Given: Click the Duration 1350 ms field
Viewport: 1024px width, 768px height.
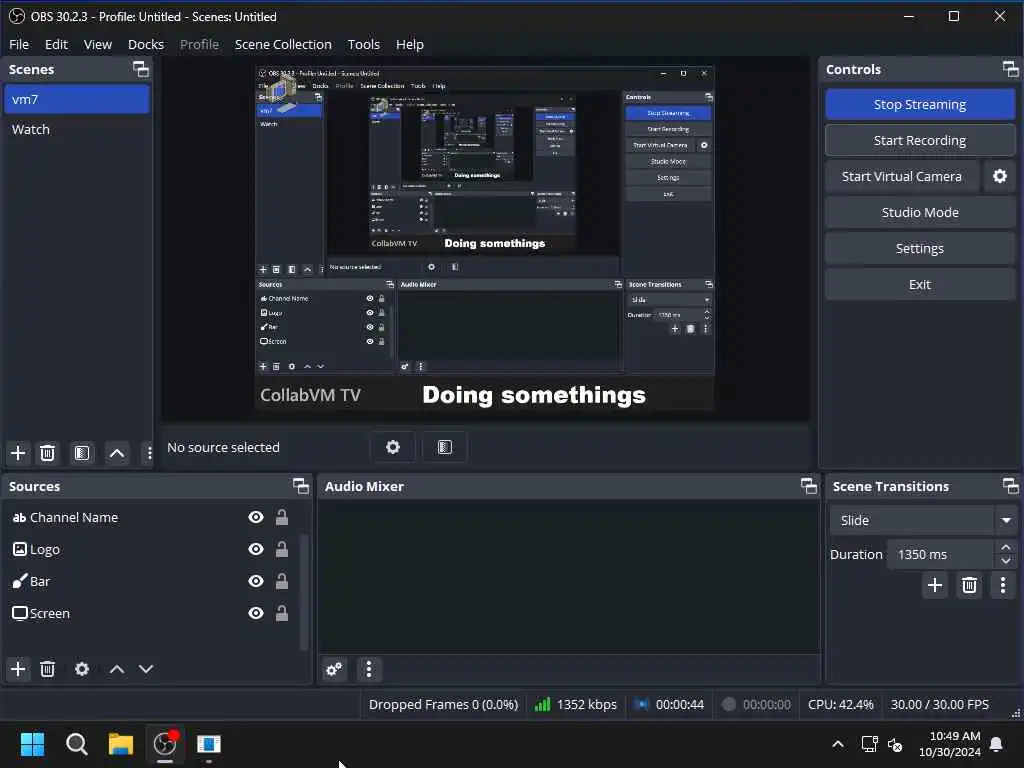Looking at the screenshot, I should point(940,554).
